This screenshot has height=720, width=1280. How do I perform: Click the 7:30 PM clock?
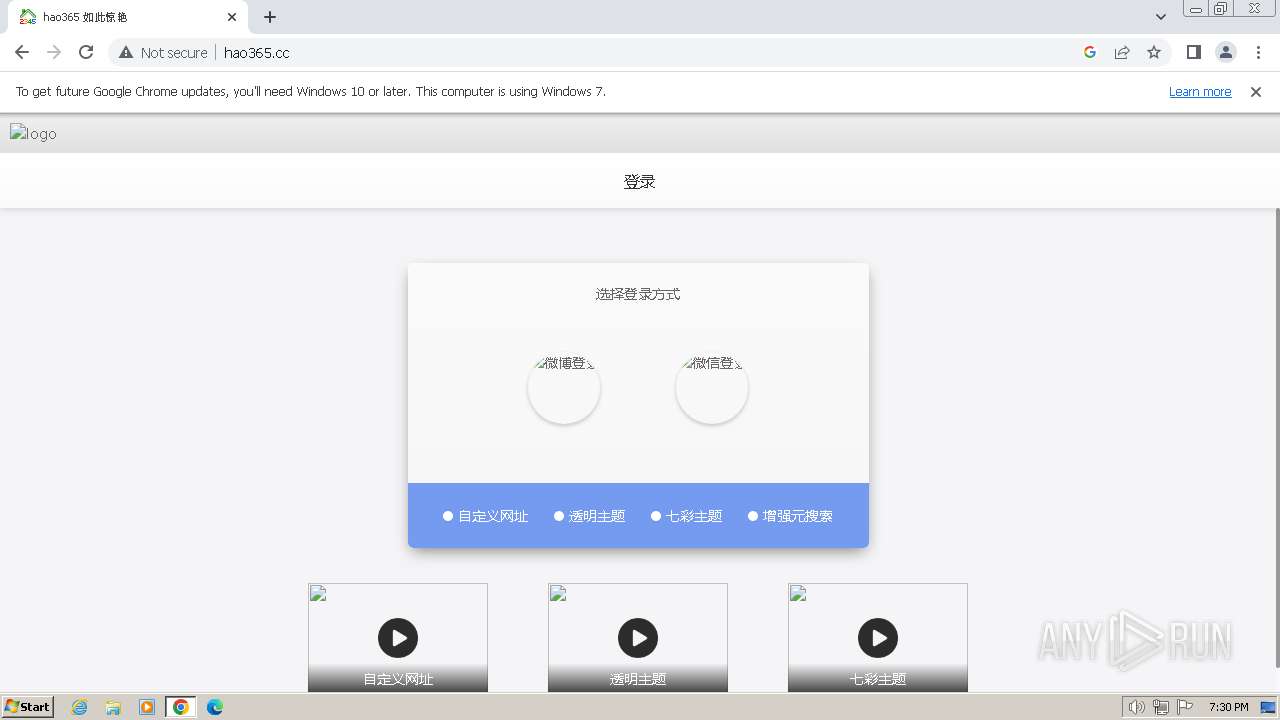(1228, 707)
